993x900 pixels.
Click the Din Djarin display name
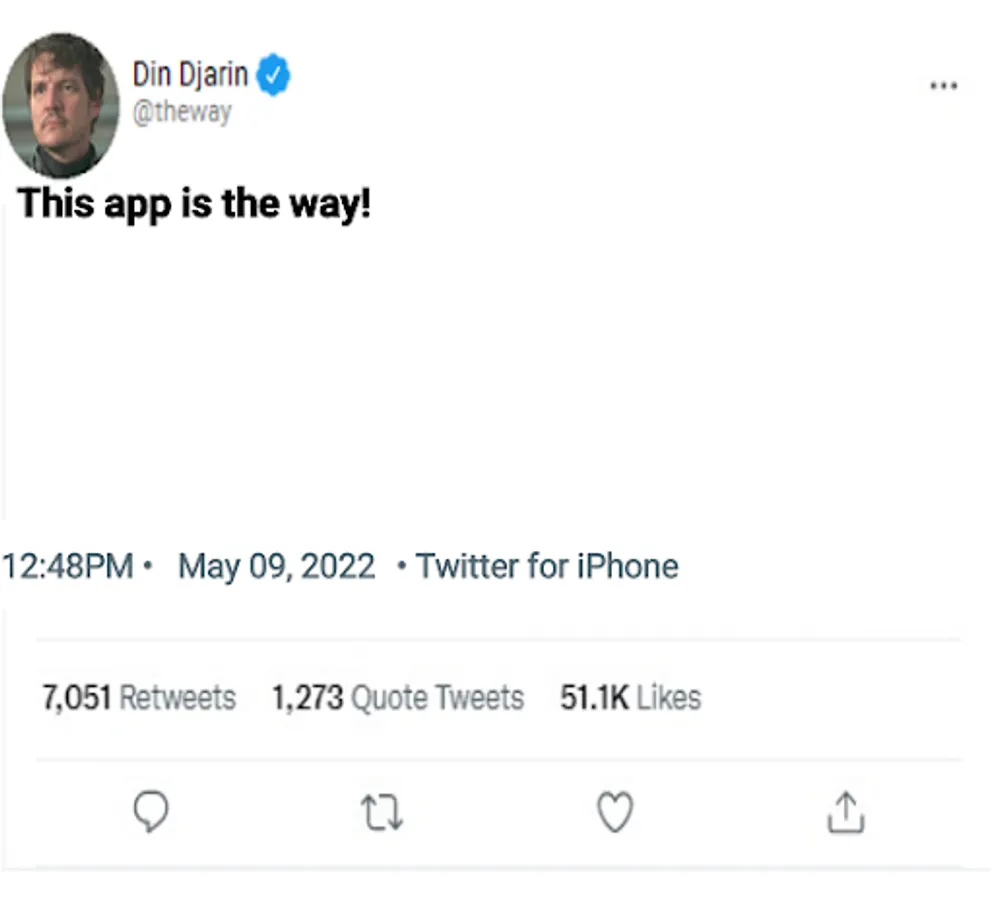[190, 75]
